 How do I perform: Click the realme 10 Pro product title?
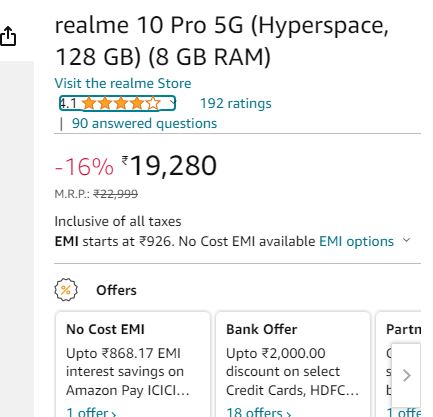(x=222, y=41)
